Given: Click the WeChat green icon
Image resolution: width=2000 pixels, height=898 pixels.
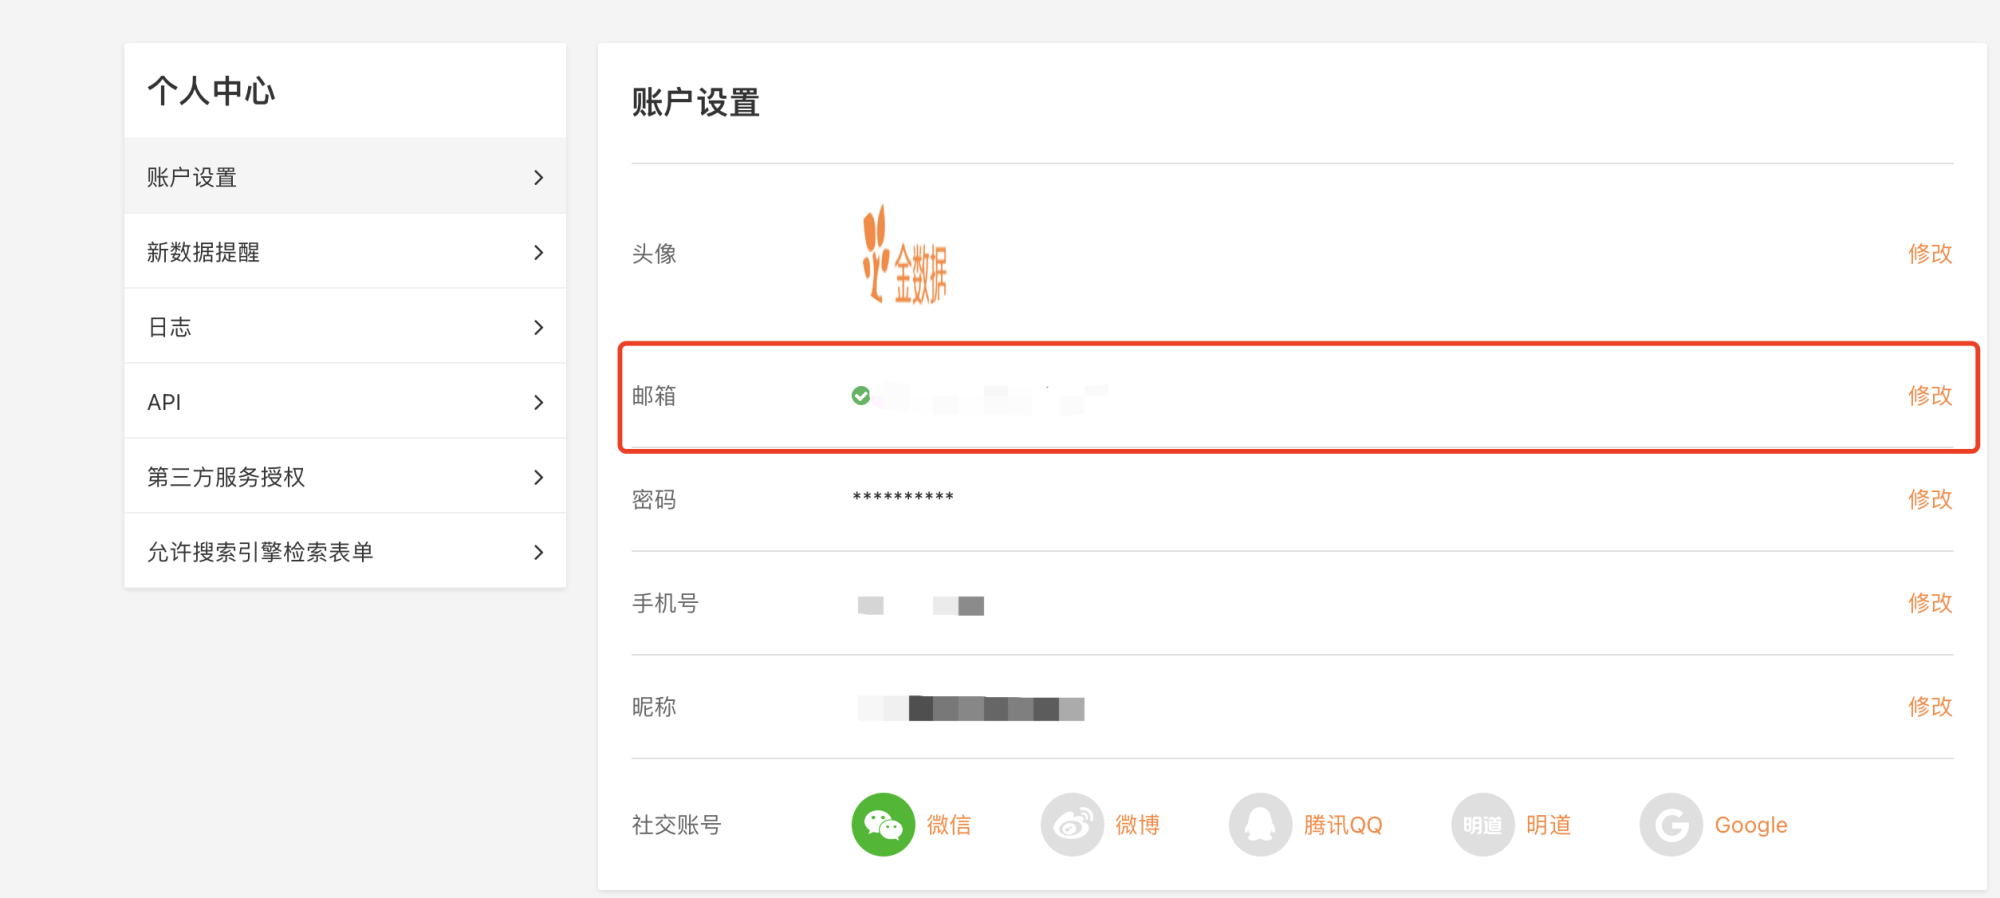Looking at the screenshot, I should tap(883, 825).
